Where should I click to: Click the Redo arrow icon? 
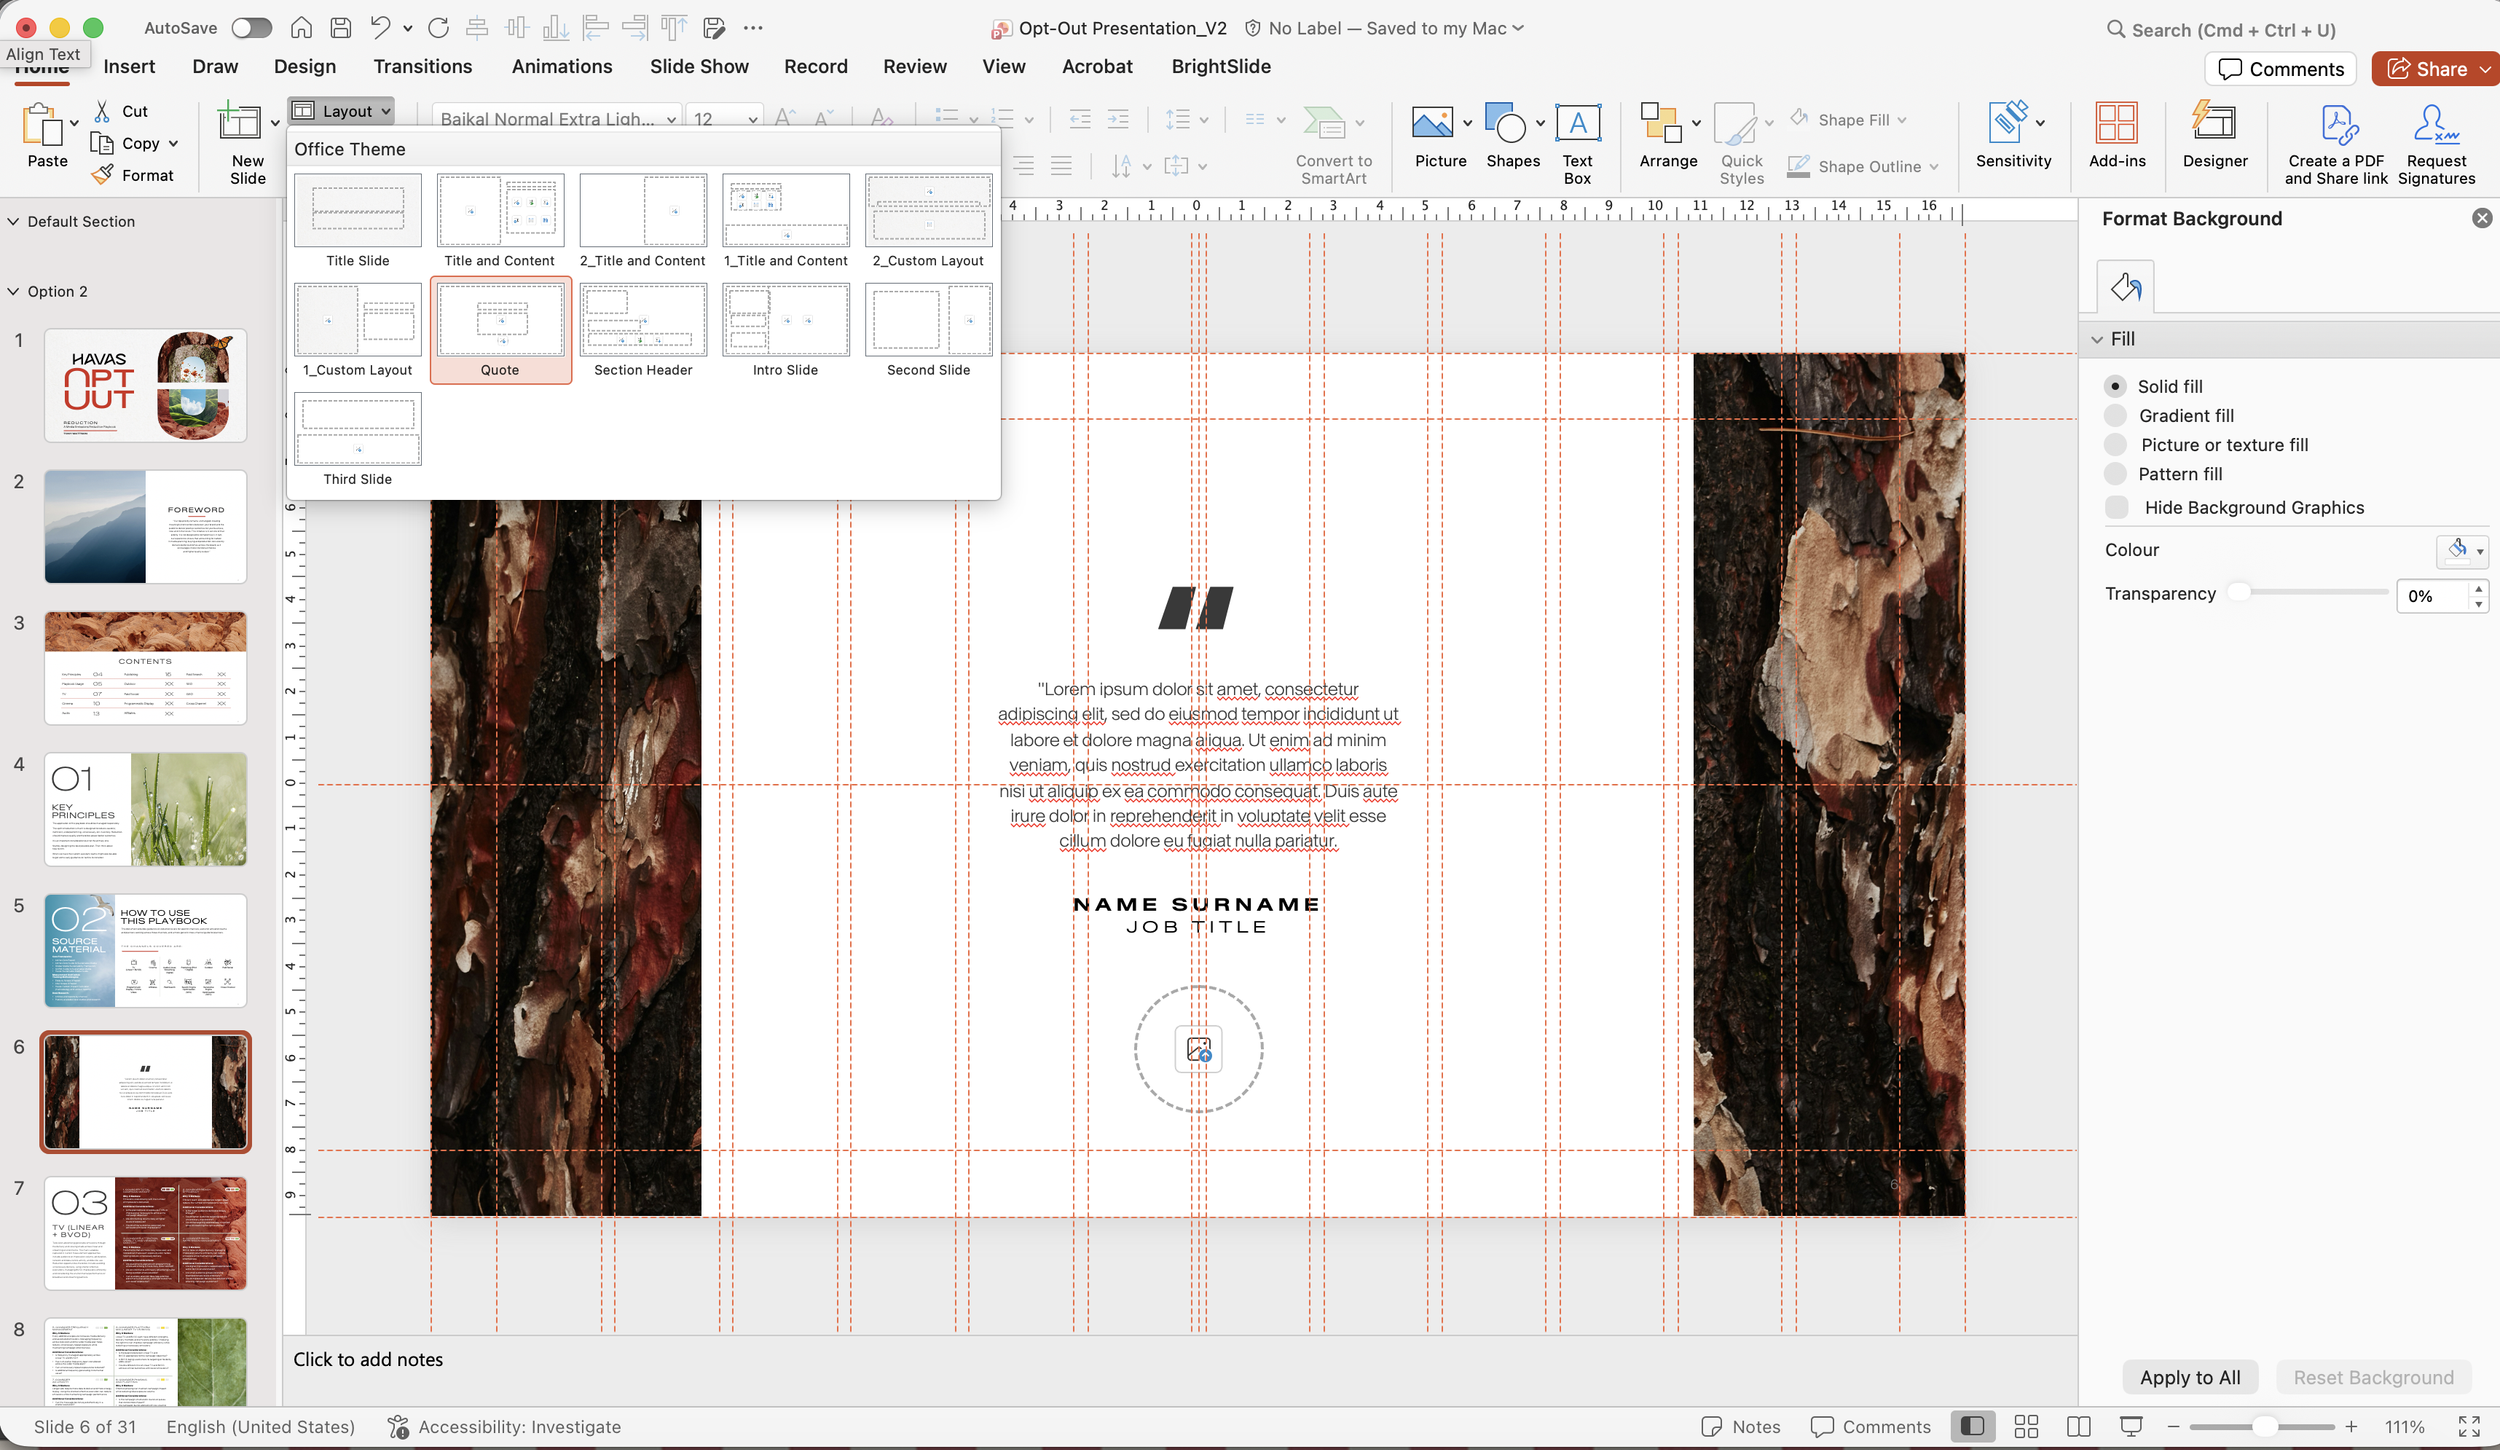click(438, 28)
